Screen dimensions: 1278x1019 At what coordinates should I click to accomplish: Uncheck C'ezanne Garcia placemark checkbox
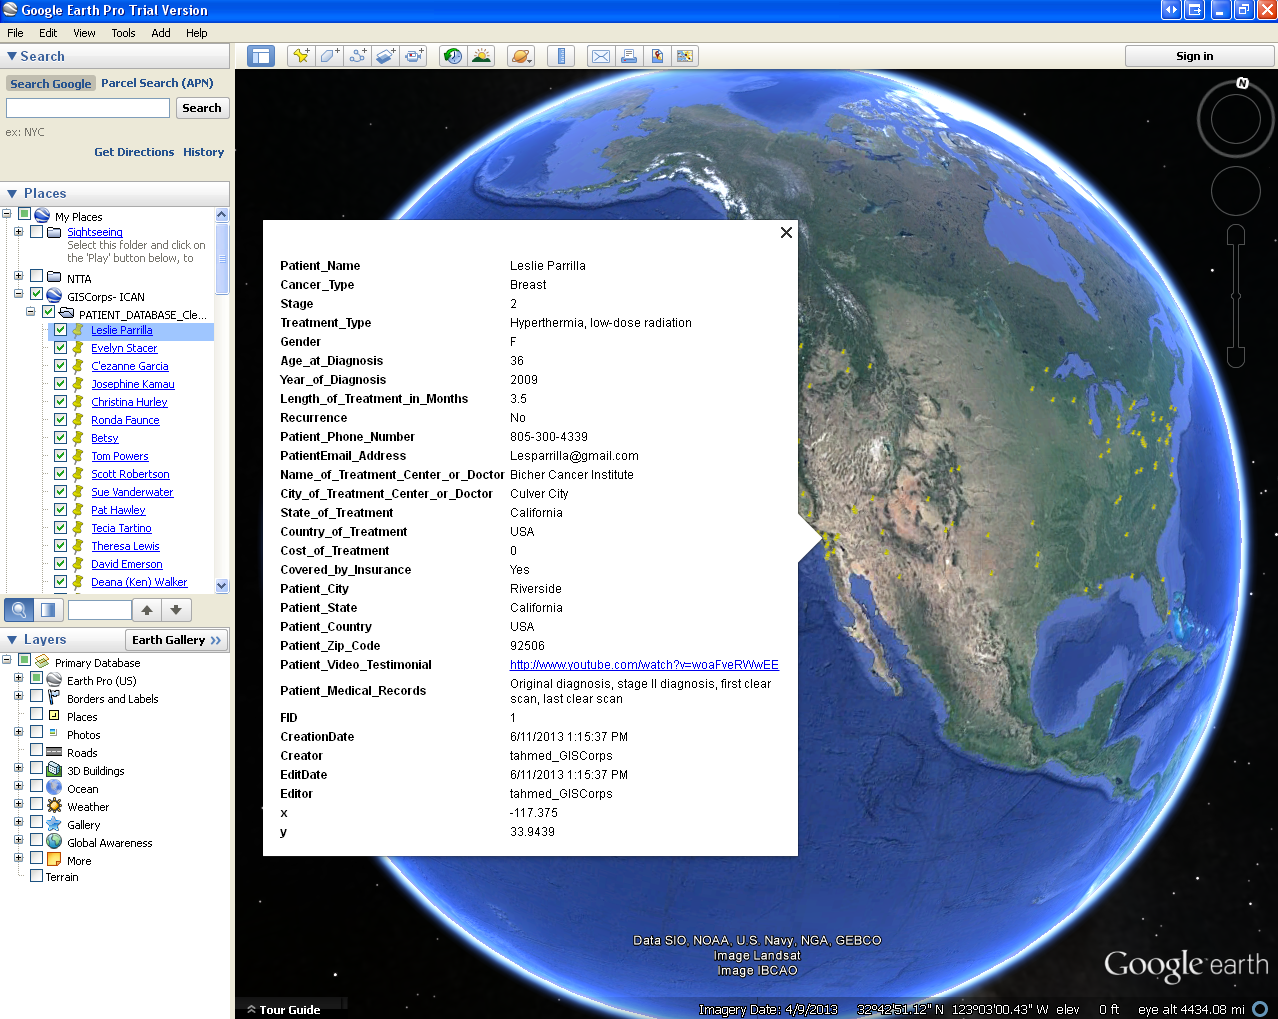tap(61, 366)
